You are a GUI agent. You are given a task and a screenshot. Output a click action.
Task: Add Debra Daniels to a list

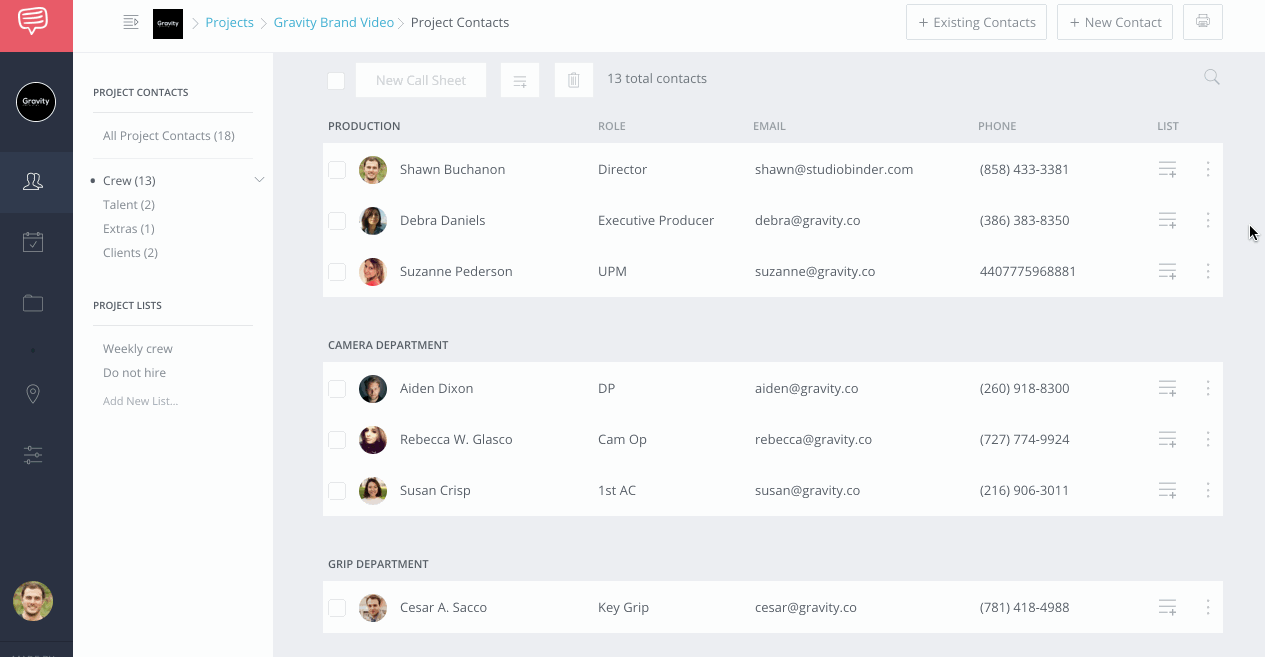pos(1167,220)
